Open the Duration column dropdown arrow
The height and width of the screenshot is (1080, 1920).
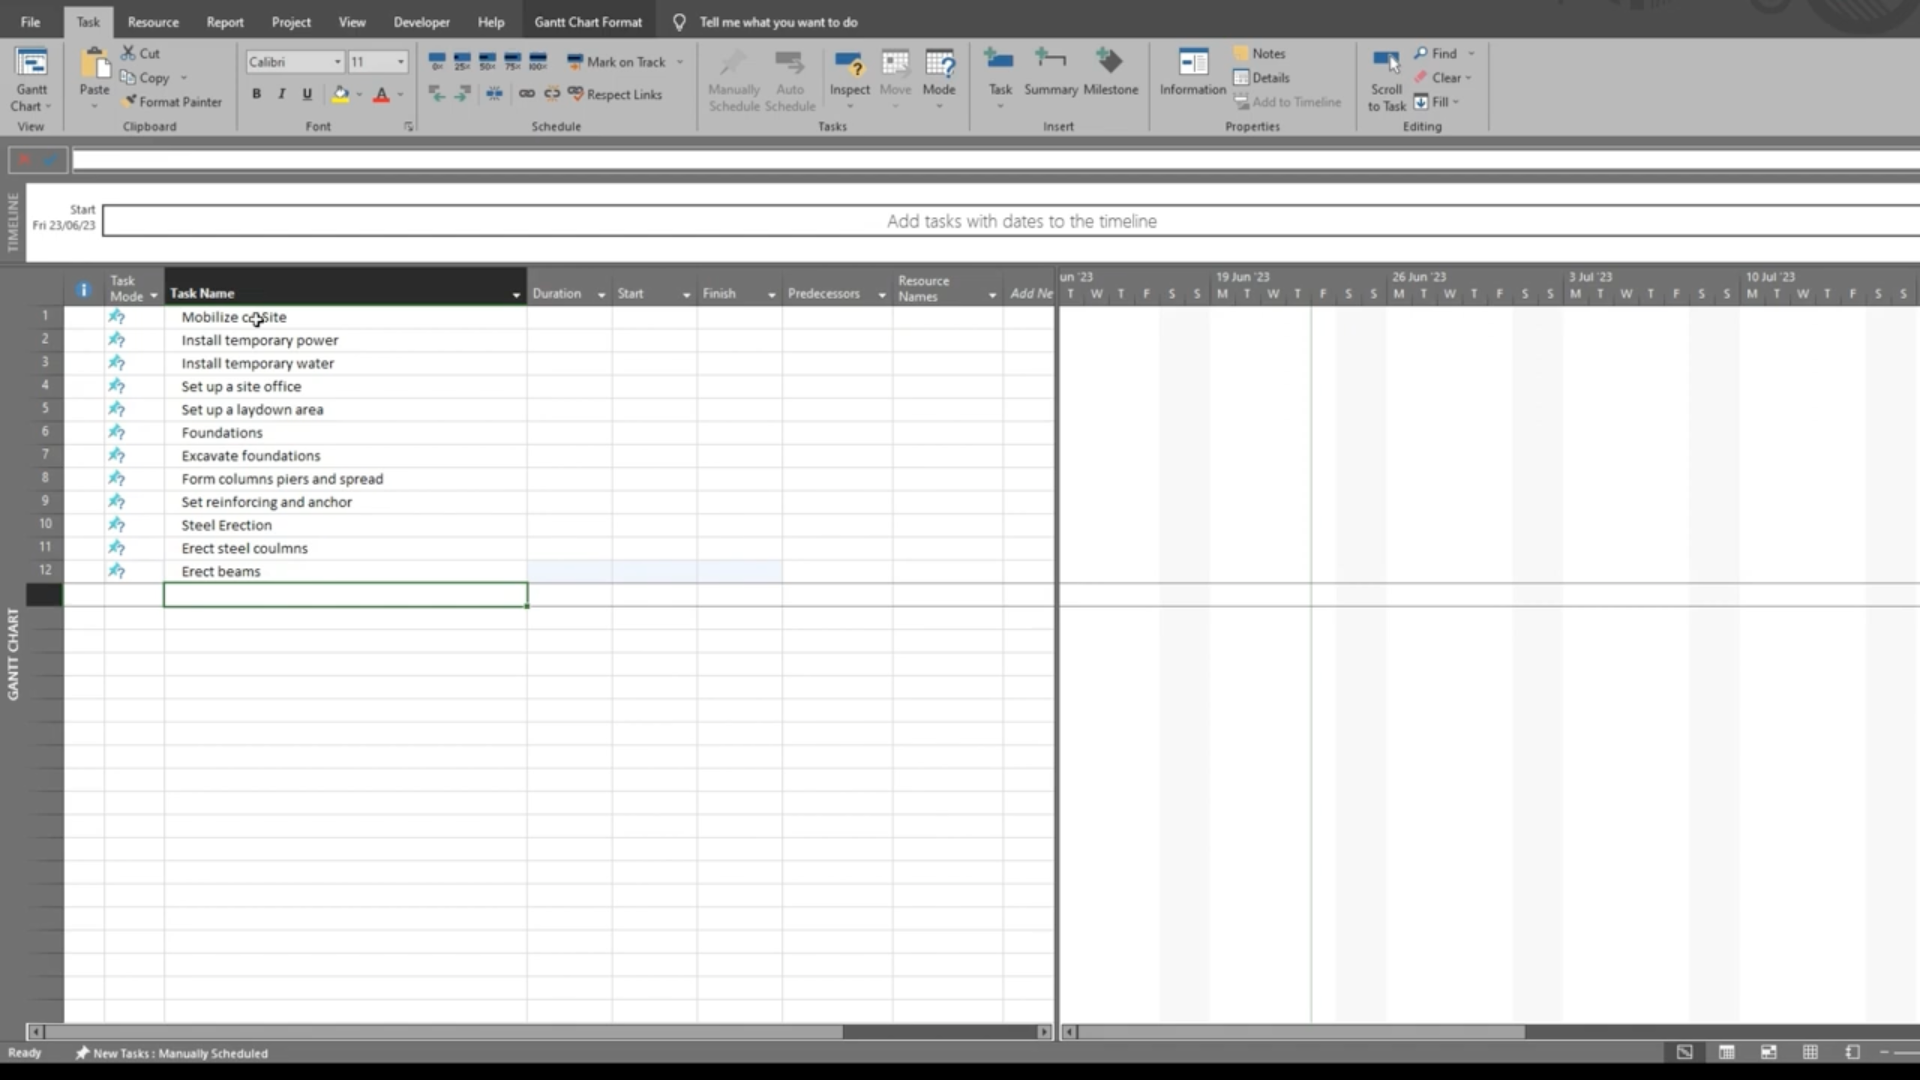click(601, 295)
